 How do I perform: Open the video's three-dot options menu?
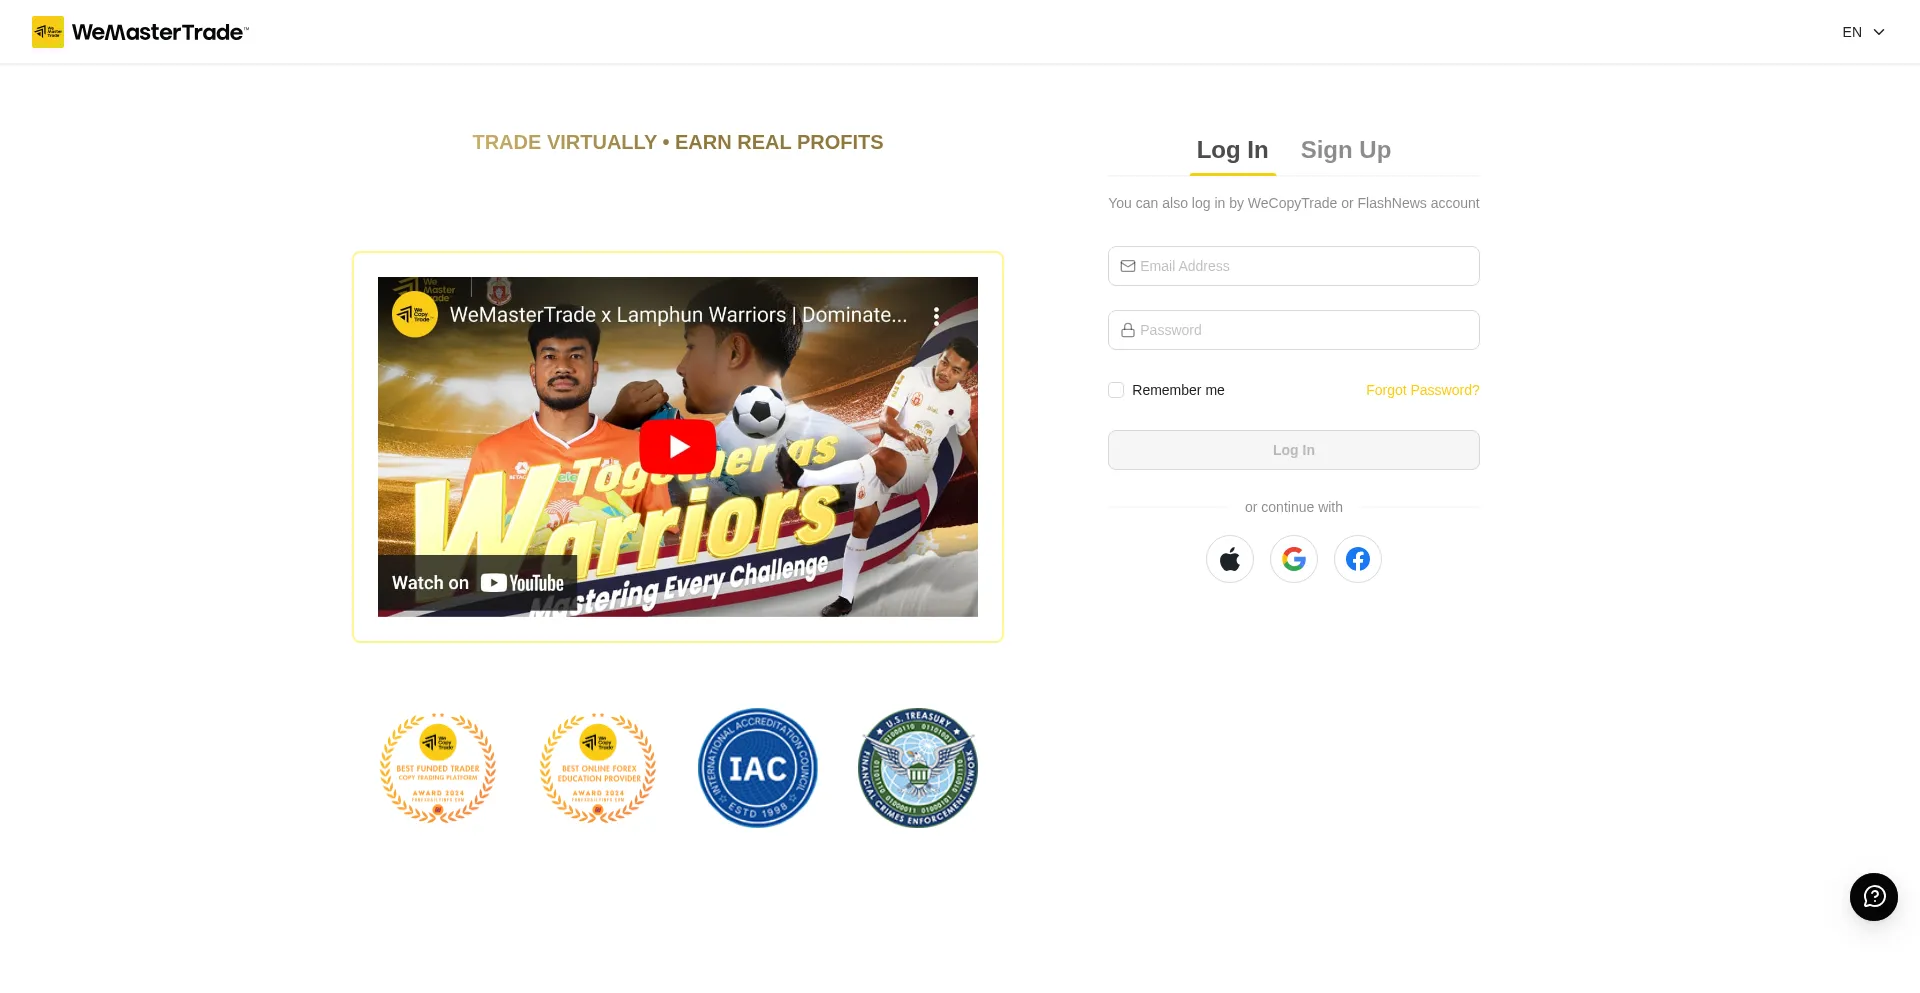point(936,316)
